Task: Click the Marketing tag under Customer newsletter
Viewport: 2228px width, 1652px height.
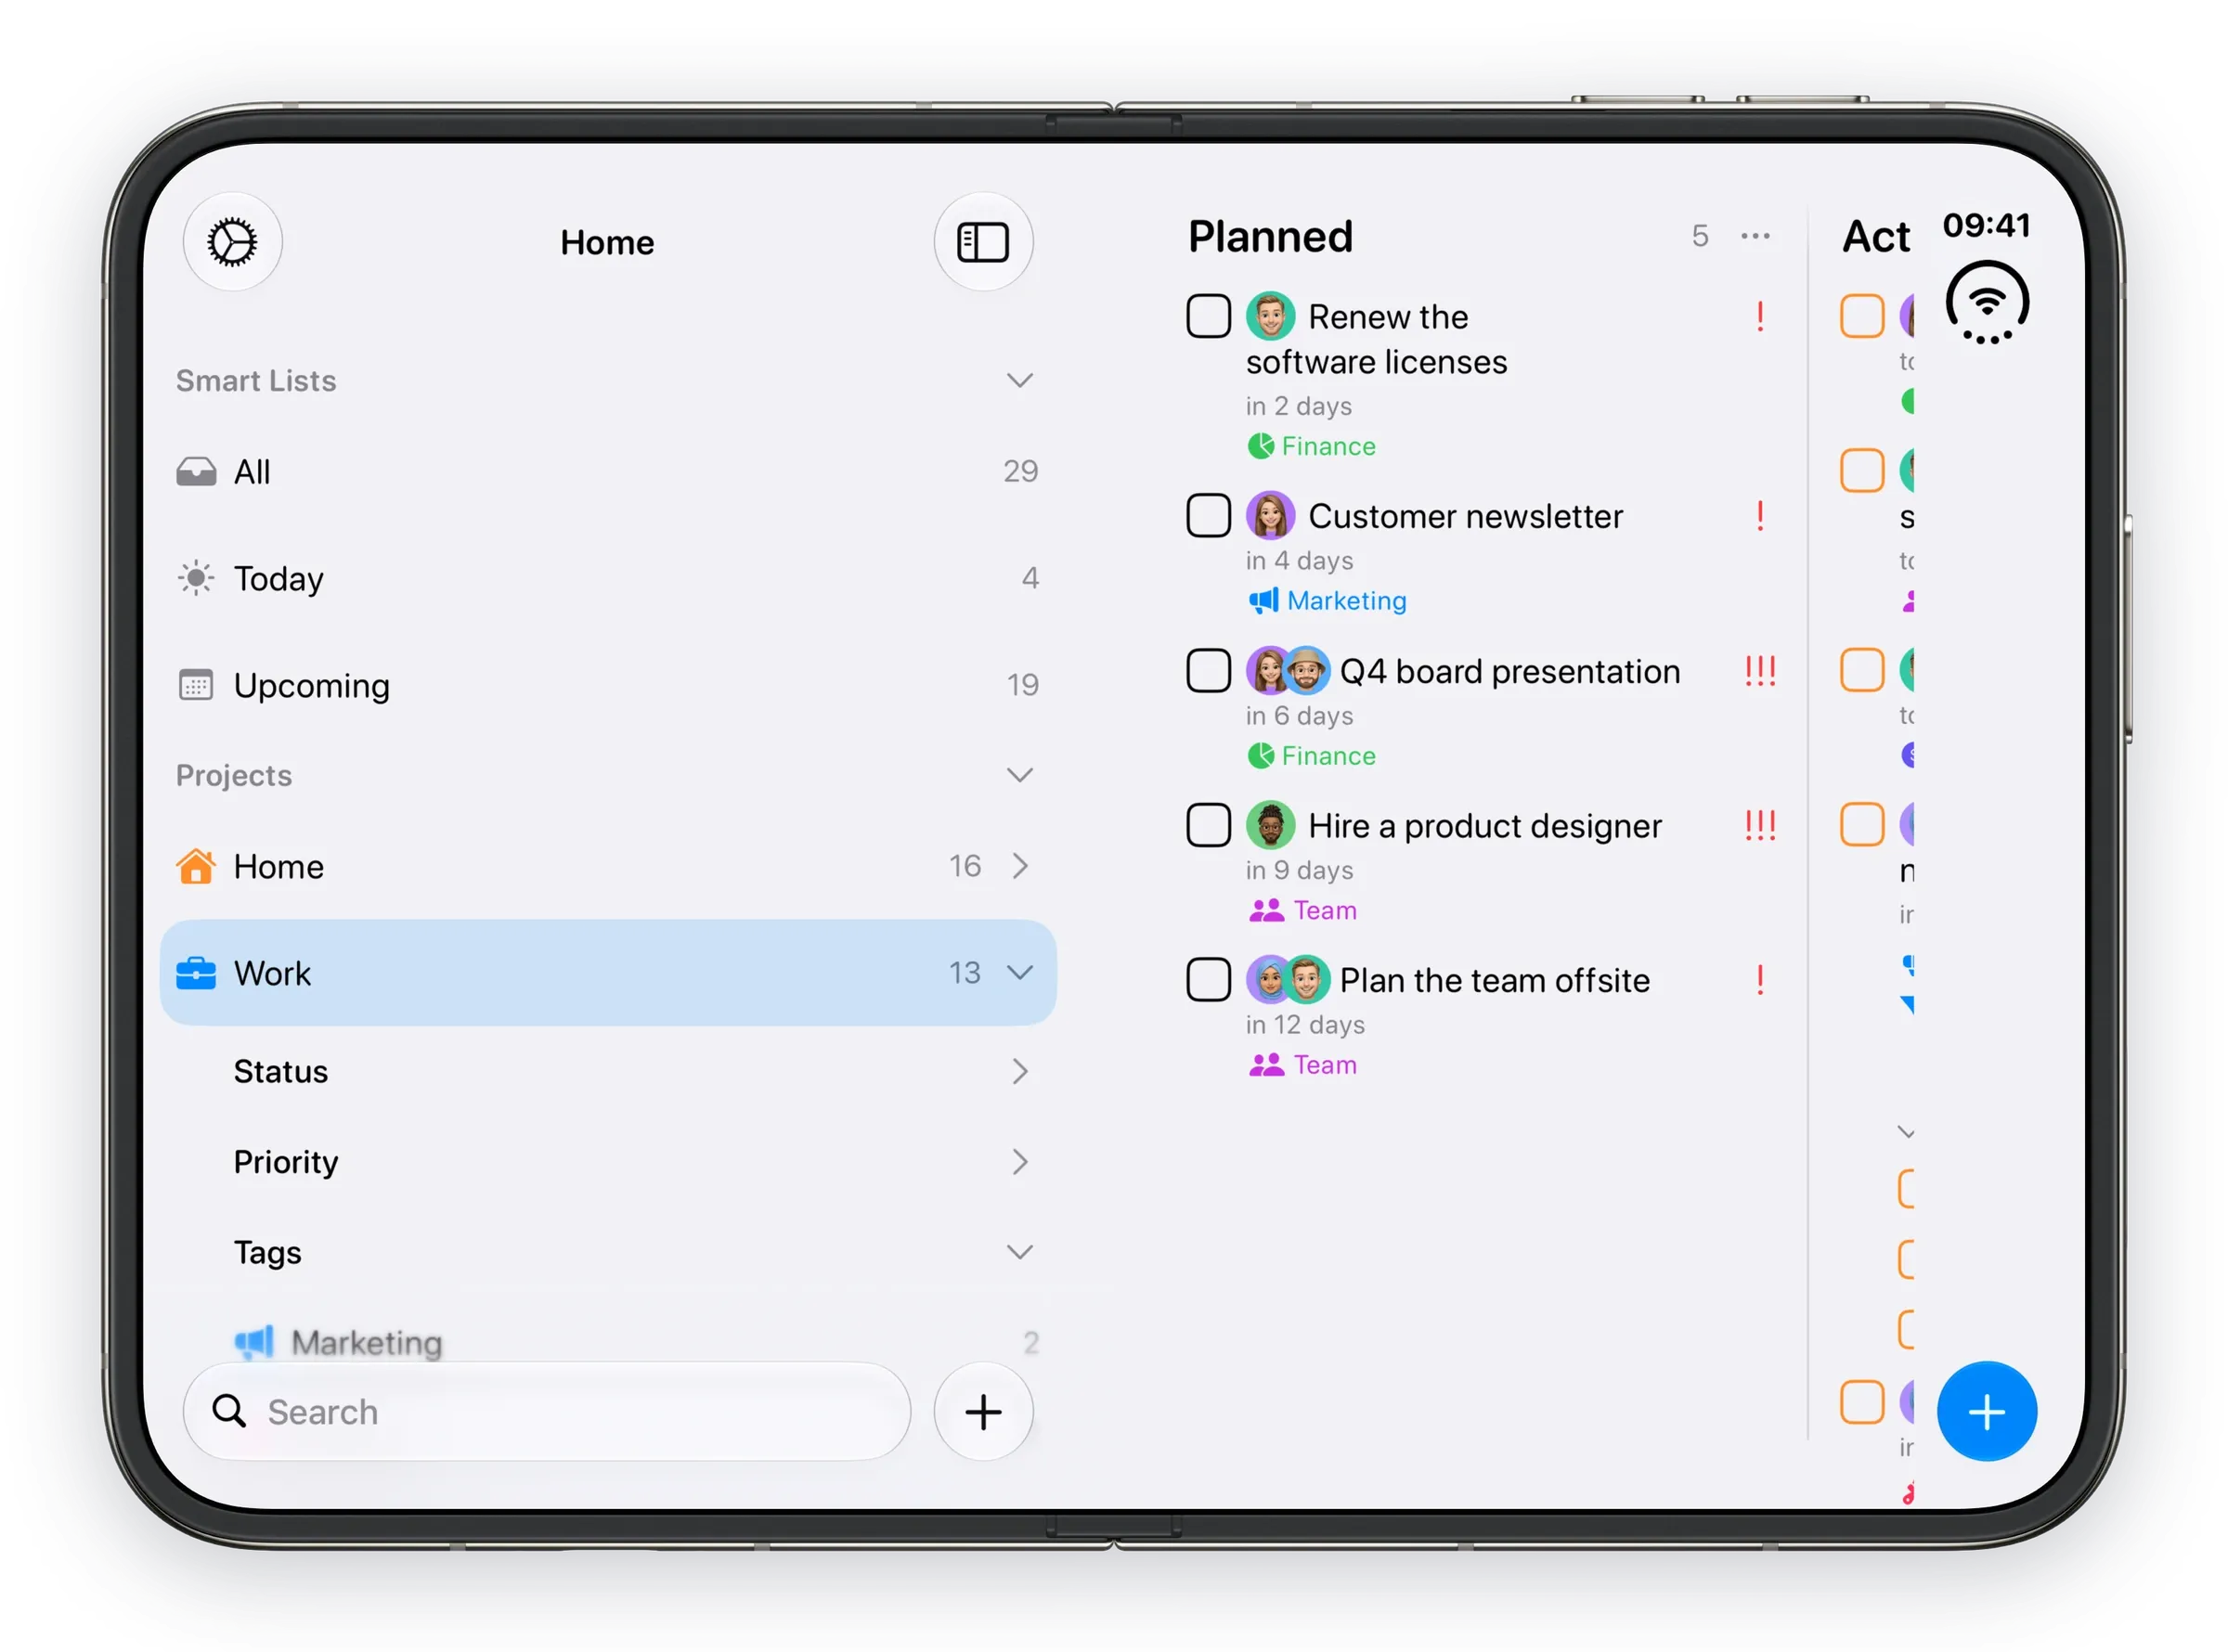Action: [1326, 600]
